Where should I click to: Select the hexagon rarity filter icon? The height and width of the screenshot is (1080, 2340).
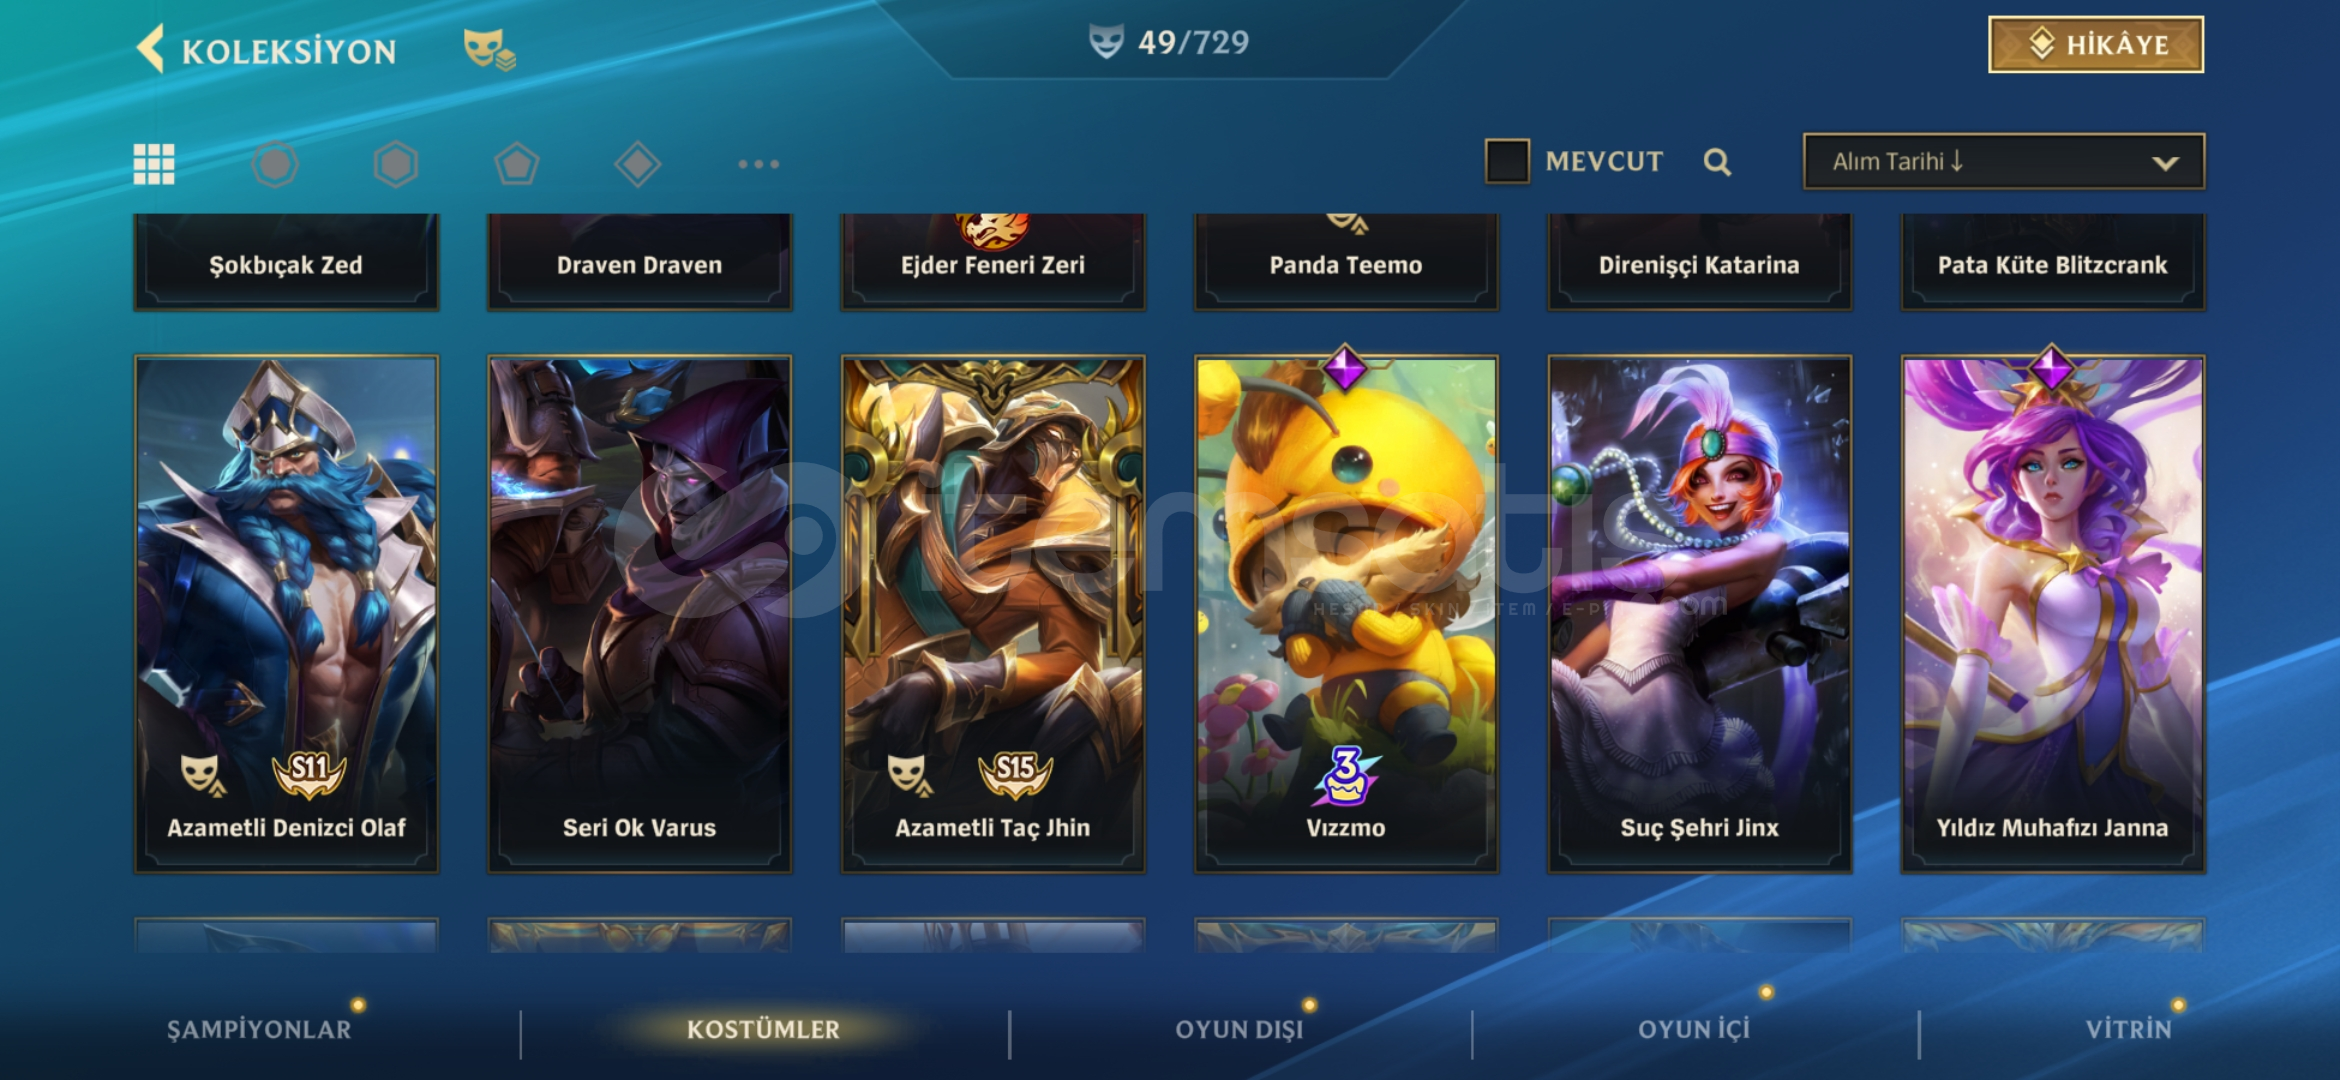pyautogui.click(x=396, y=164)
